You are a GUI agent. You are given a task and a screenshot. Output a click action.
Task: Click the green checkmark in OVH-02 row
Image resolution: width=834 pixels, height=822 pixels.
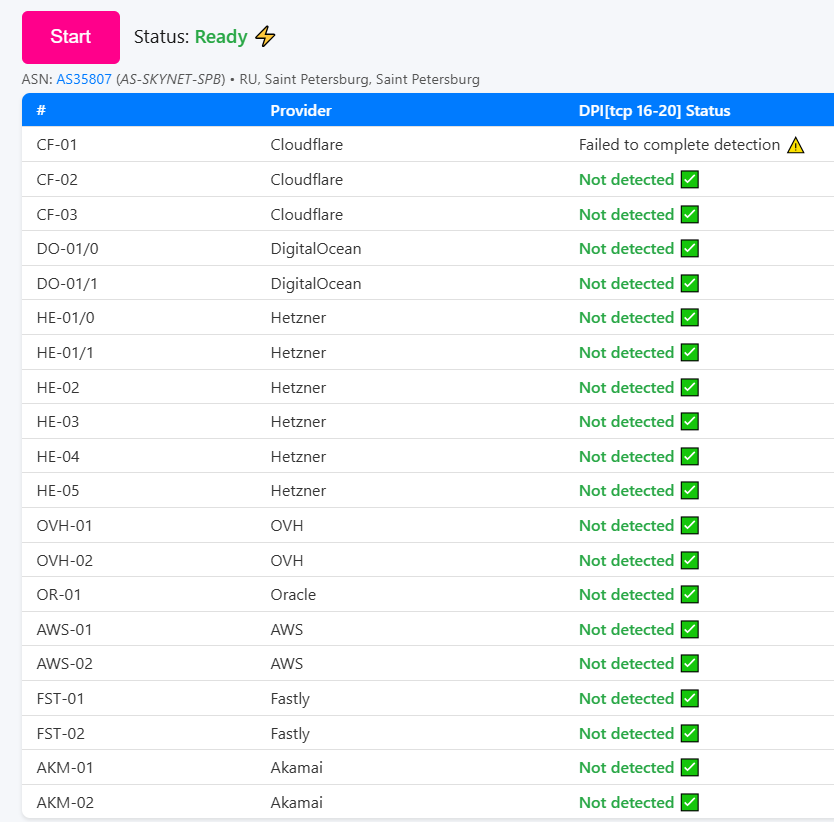pos(690,560)
